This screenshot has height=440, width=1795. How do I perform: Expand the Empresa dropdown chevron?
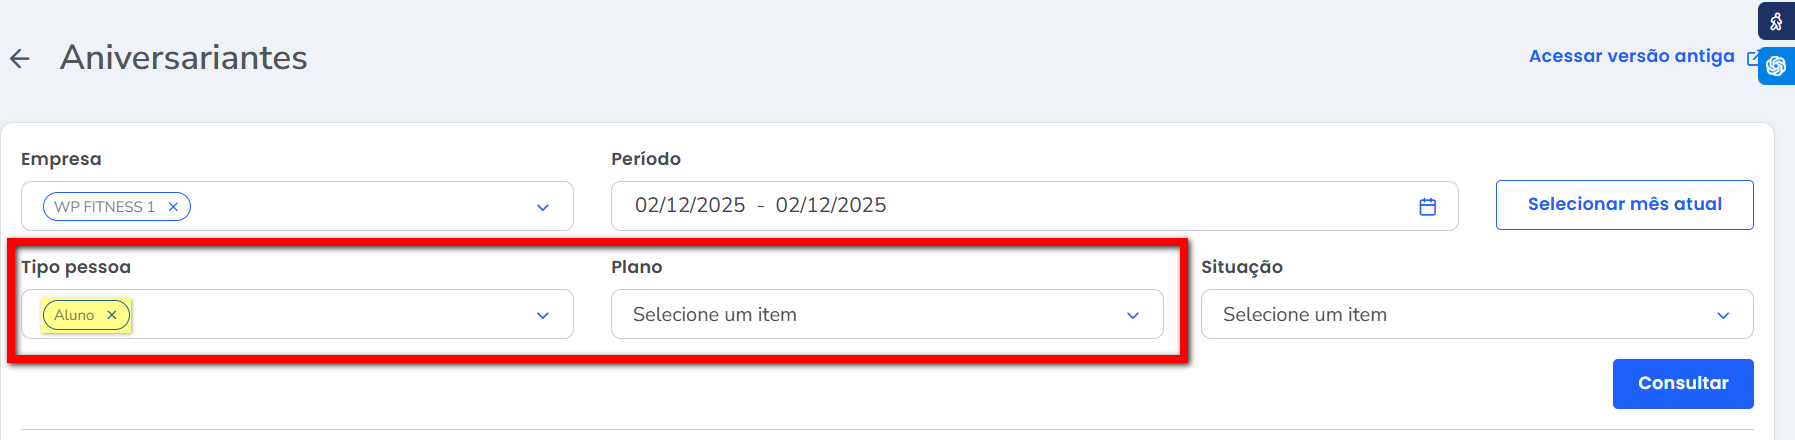click(543, 207)
